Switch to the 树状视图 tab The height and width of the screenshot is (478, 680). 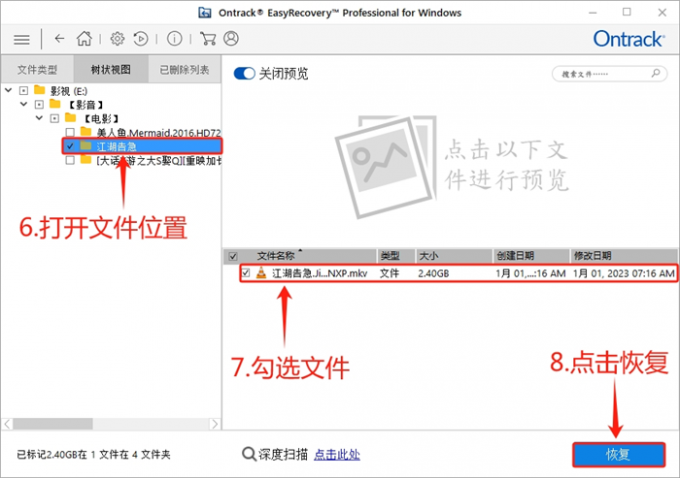[111, 69]
